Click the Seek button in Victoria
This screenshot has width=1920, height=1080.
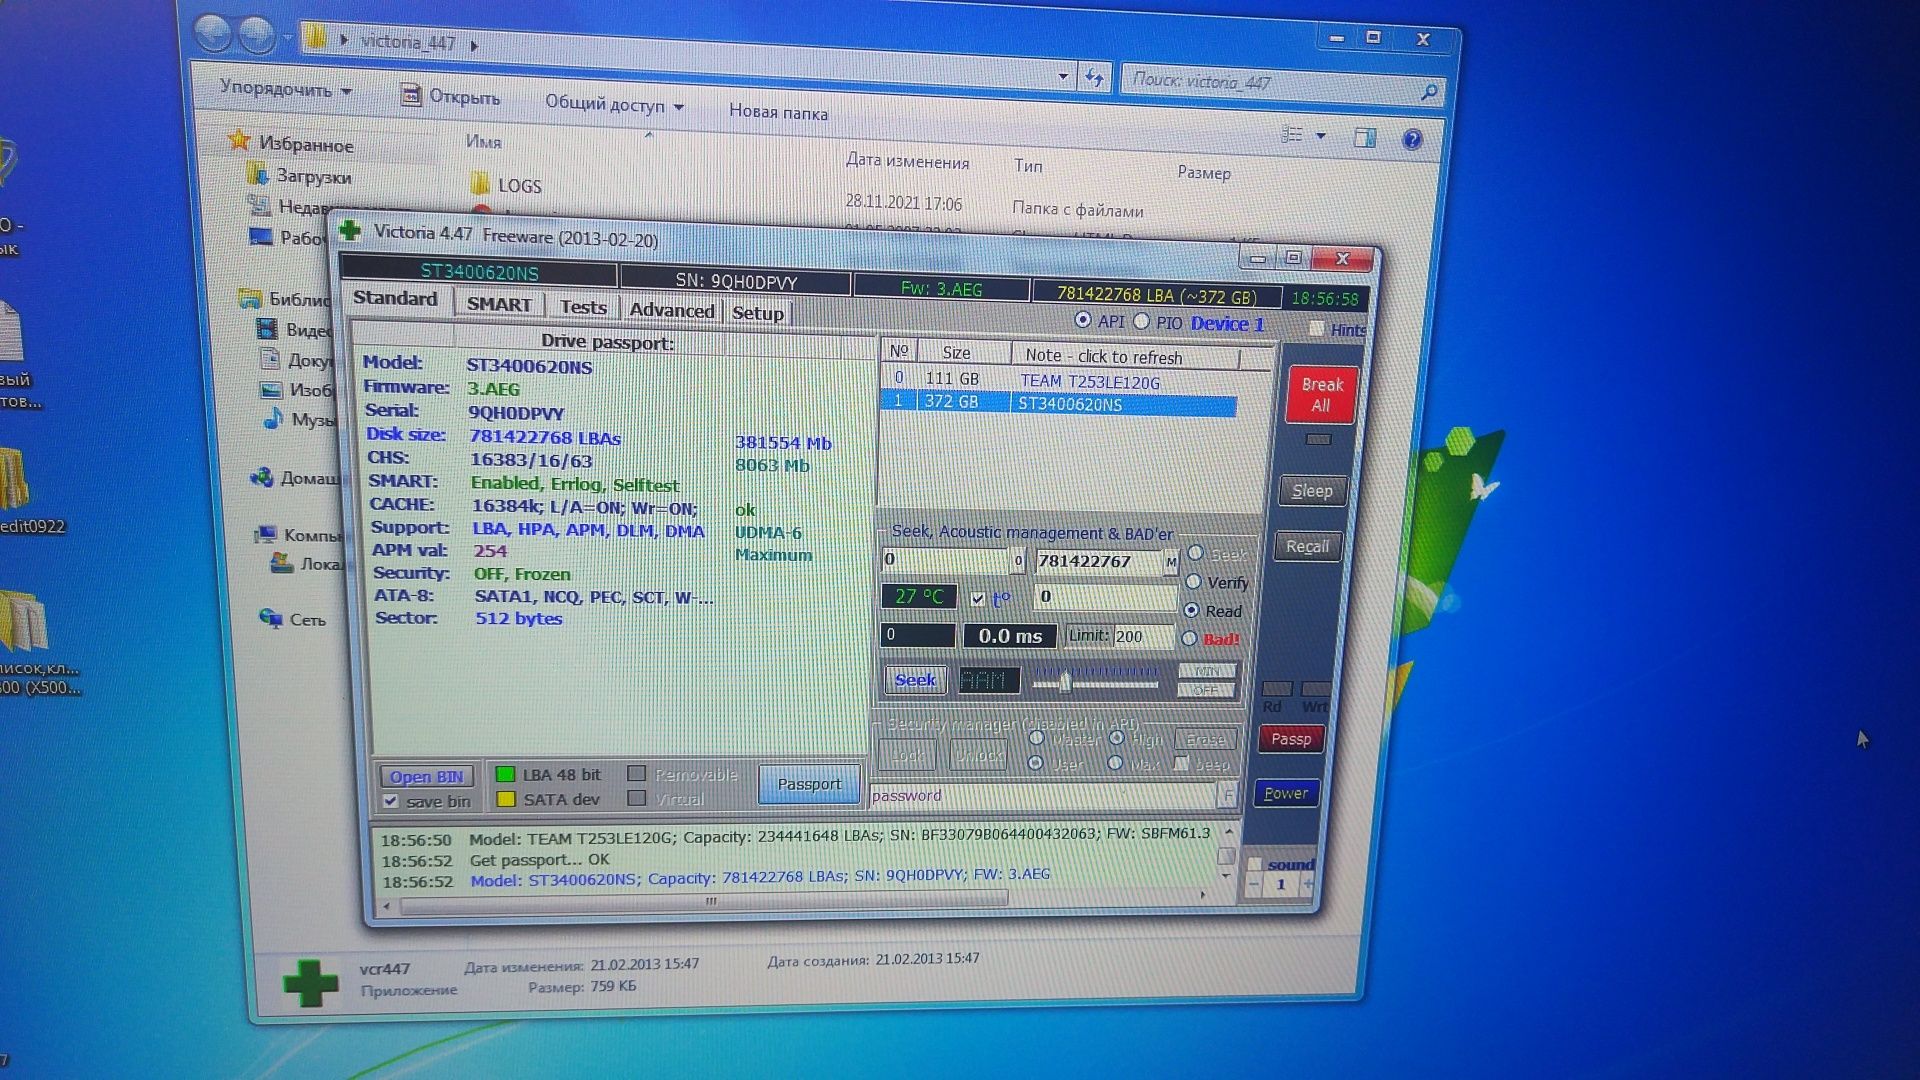[x=915, y=680]
